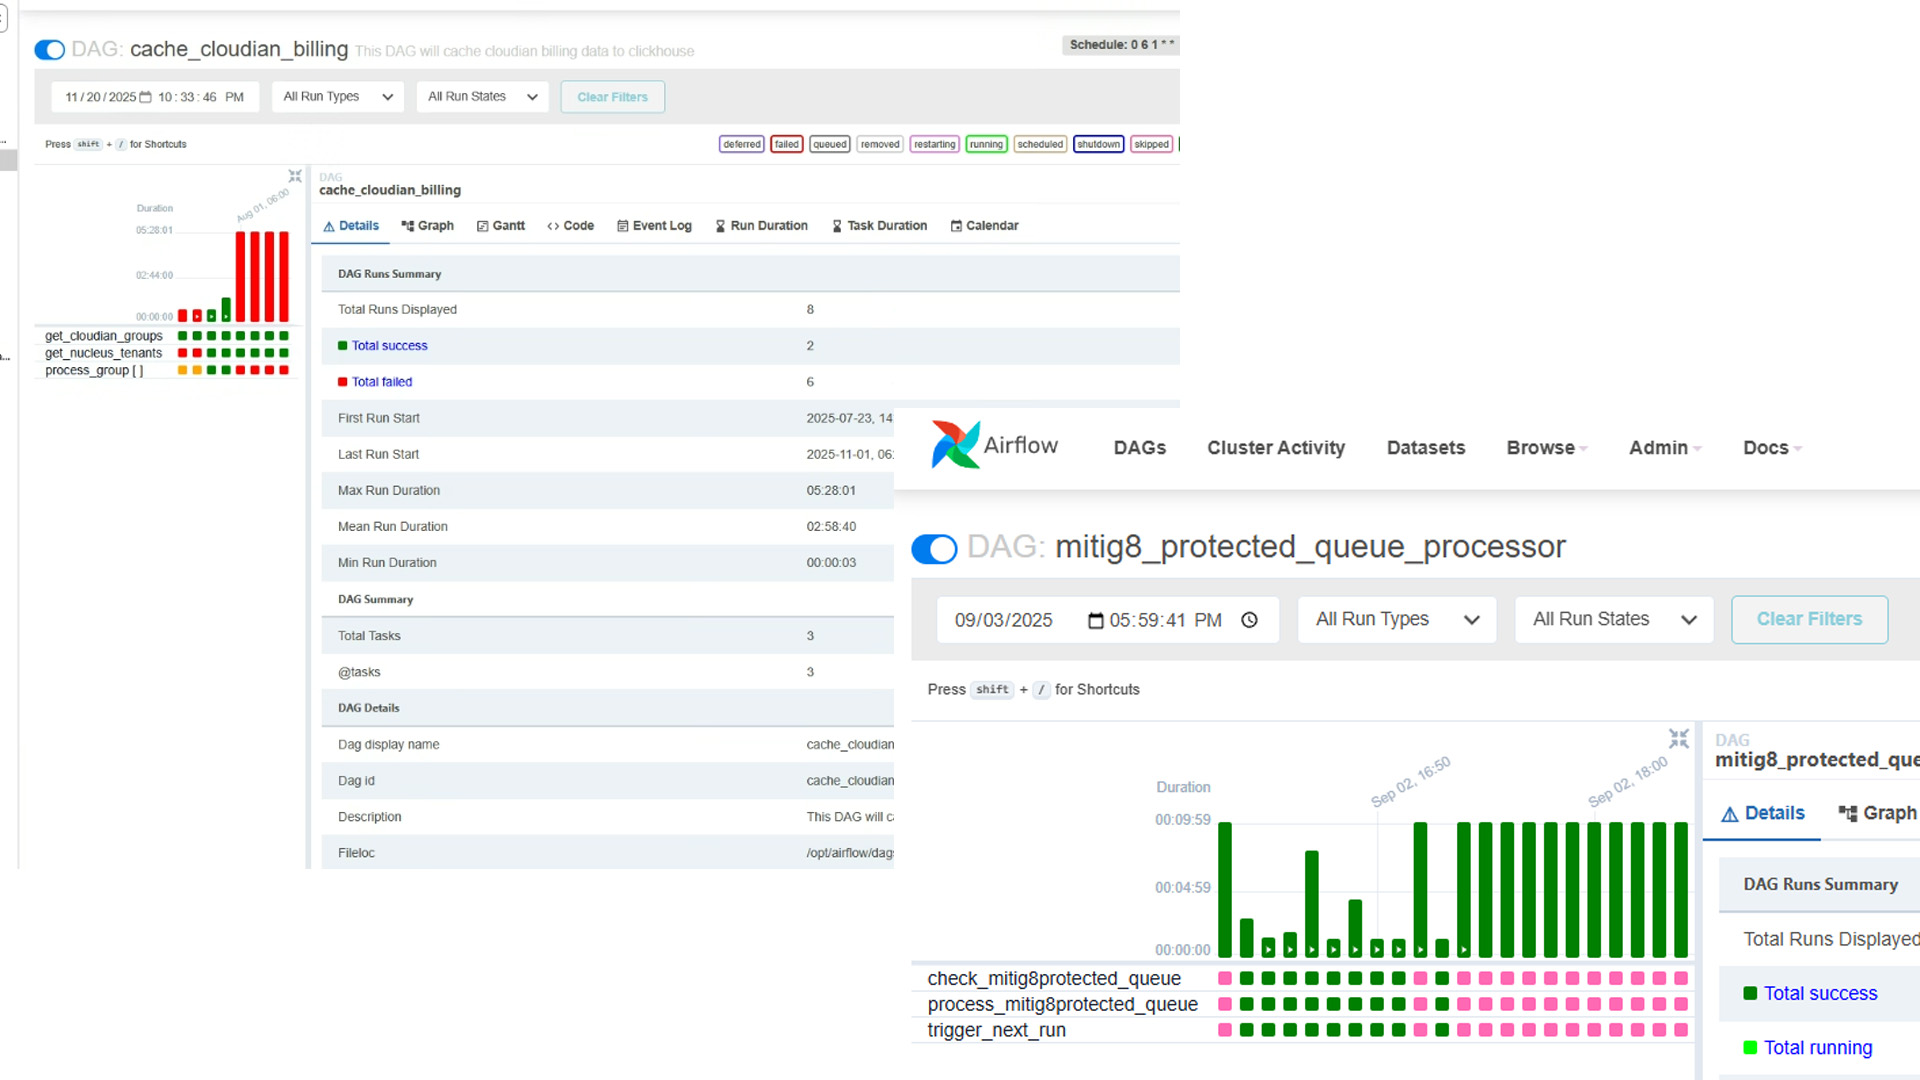Collapse grid panel in cache_cloudian_billing view
Viewport: 1920px width, 1080px height.
click(x=295, y=176)
